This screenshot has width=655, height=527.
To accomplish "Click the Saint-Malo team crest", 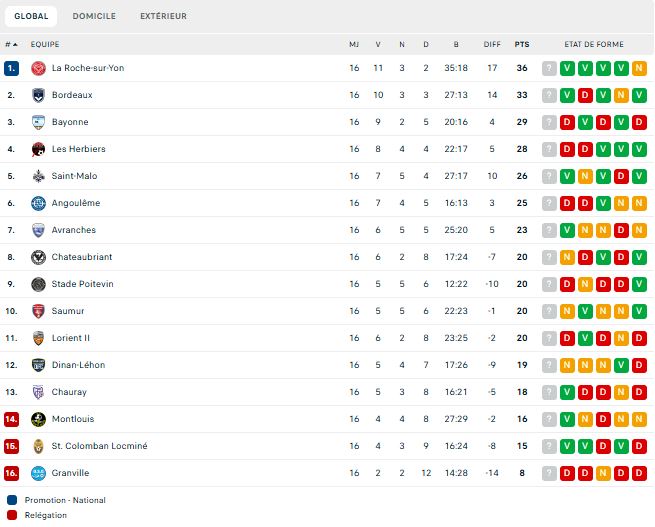I will click(x=38, y=176).
